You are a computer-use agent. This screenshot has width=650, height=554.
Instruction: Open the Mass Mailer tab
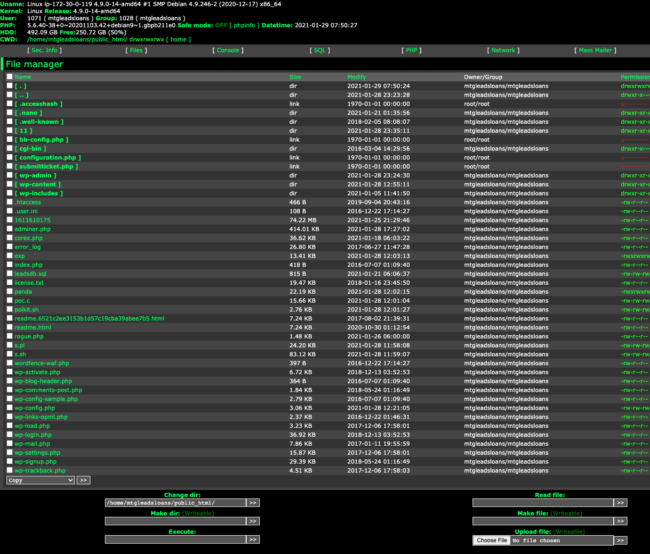(x=595, y=50)
